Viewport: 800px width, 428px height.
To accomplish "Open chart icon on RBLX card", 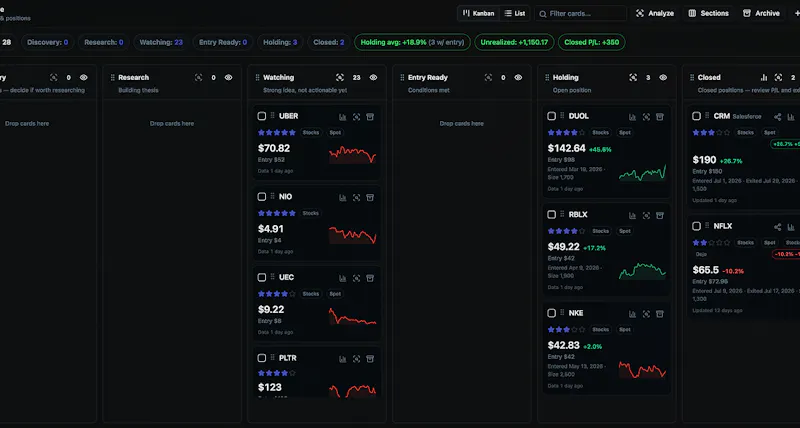I will point(632,215).
